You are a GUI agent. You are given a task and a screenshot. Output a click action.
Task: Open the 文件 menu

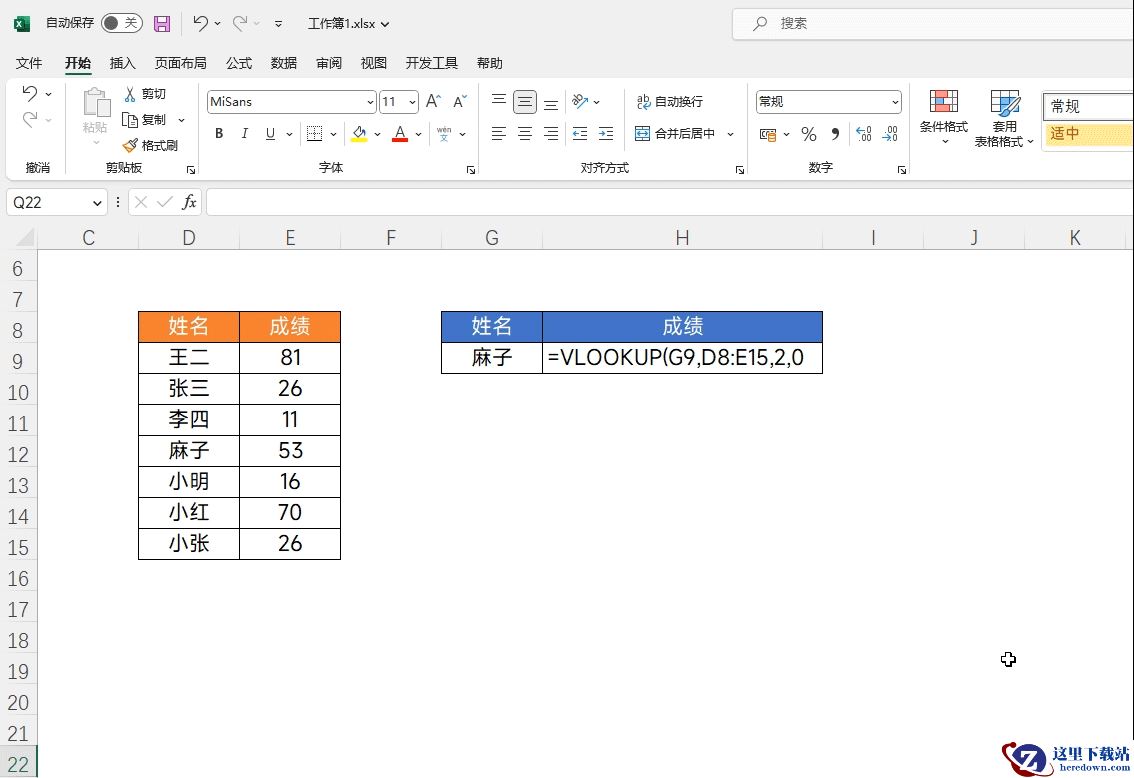pos(29,63)
